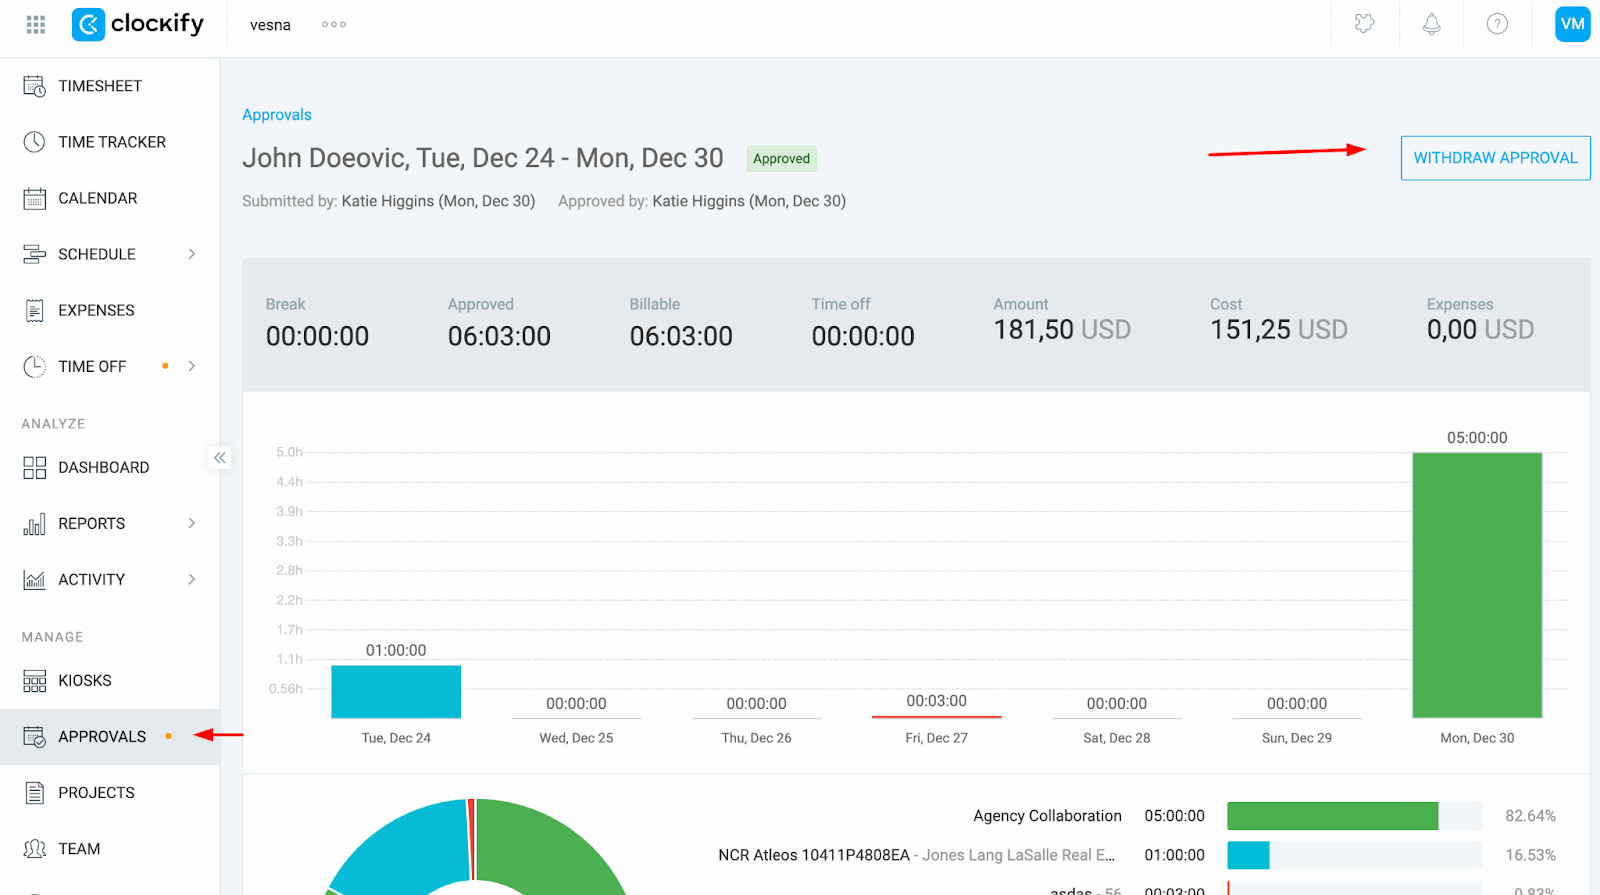Screen dimensions: 1600x895
Task: Expand the Activity submenu chevron
Action: click(x=192, y=579)
